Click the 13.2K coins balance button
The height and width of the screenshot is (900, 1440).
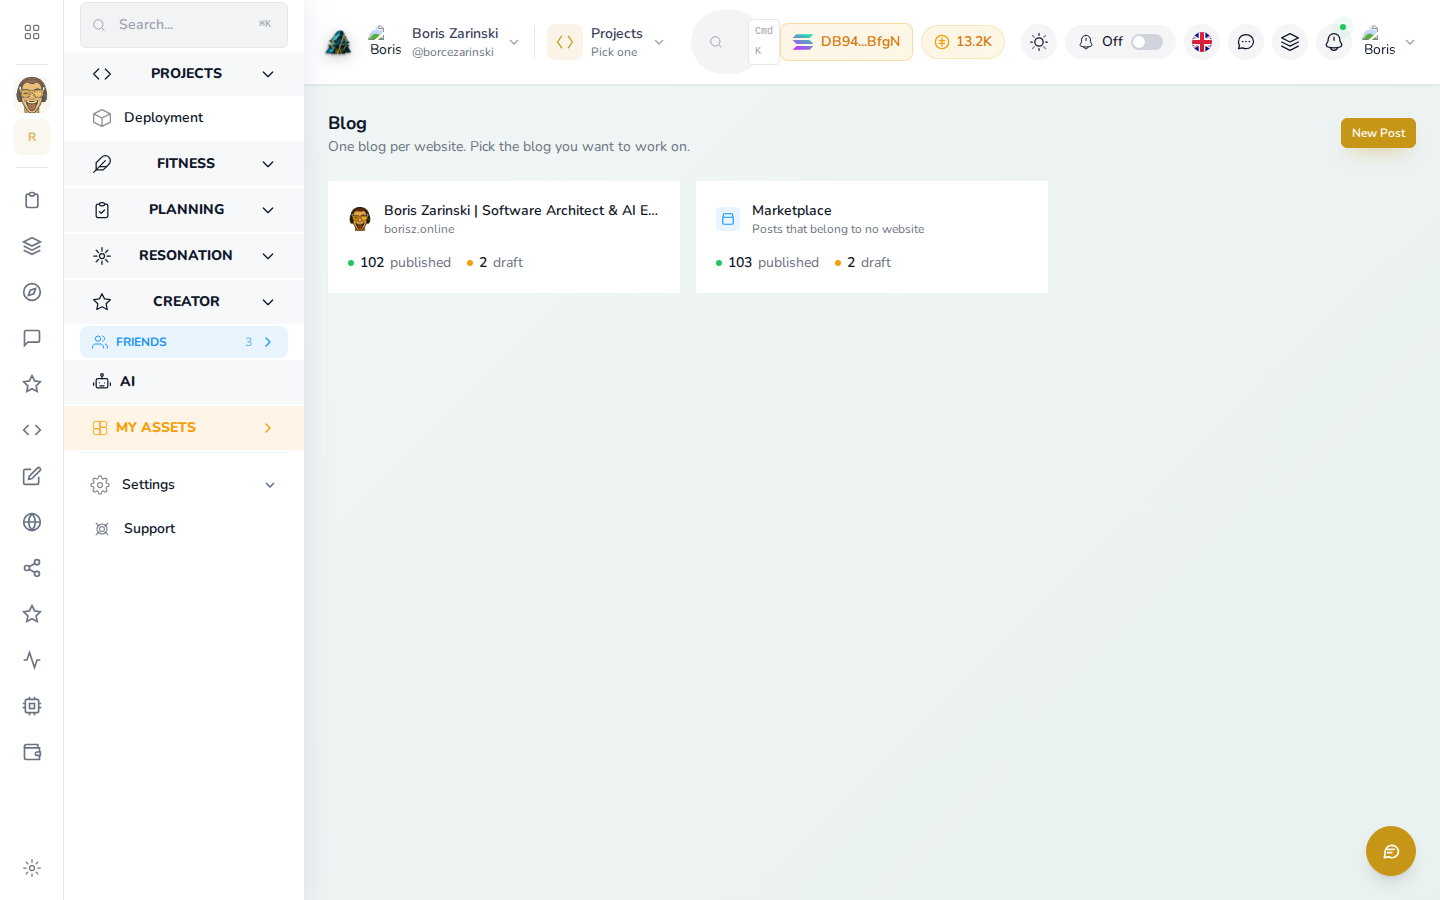pyautogui.click(x=963, y=42)
